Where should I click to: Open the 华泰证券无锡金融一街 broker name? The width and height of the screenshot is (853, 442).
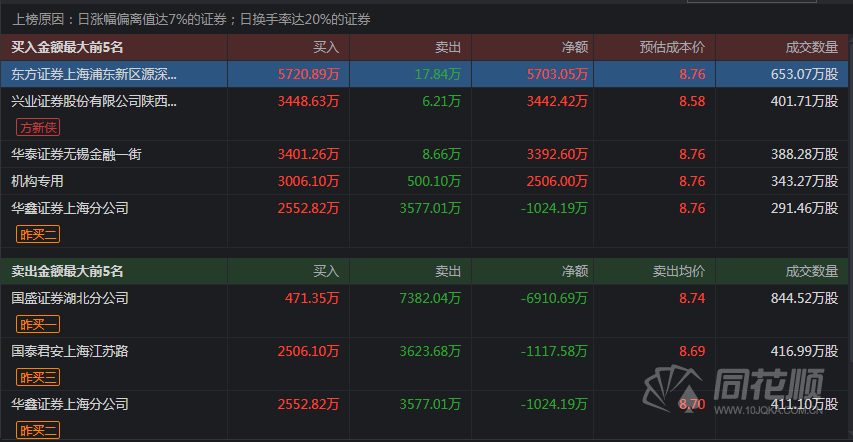(77, 155)
